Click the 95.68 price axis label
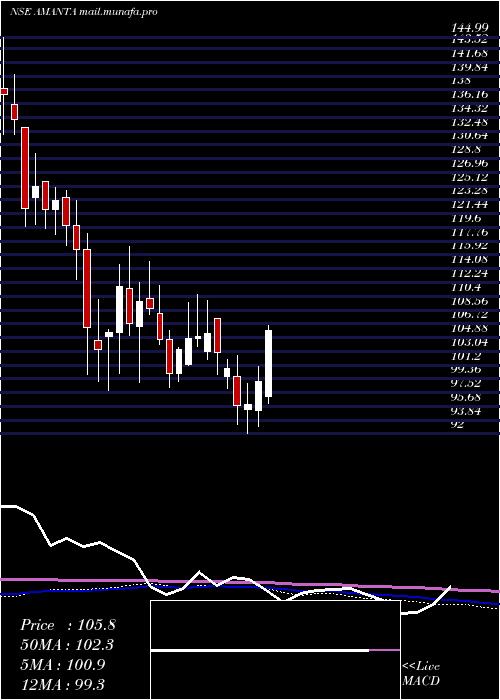The width and height of the screenshot is (500, 700). [x=467, y=397]
